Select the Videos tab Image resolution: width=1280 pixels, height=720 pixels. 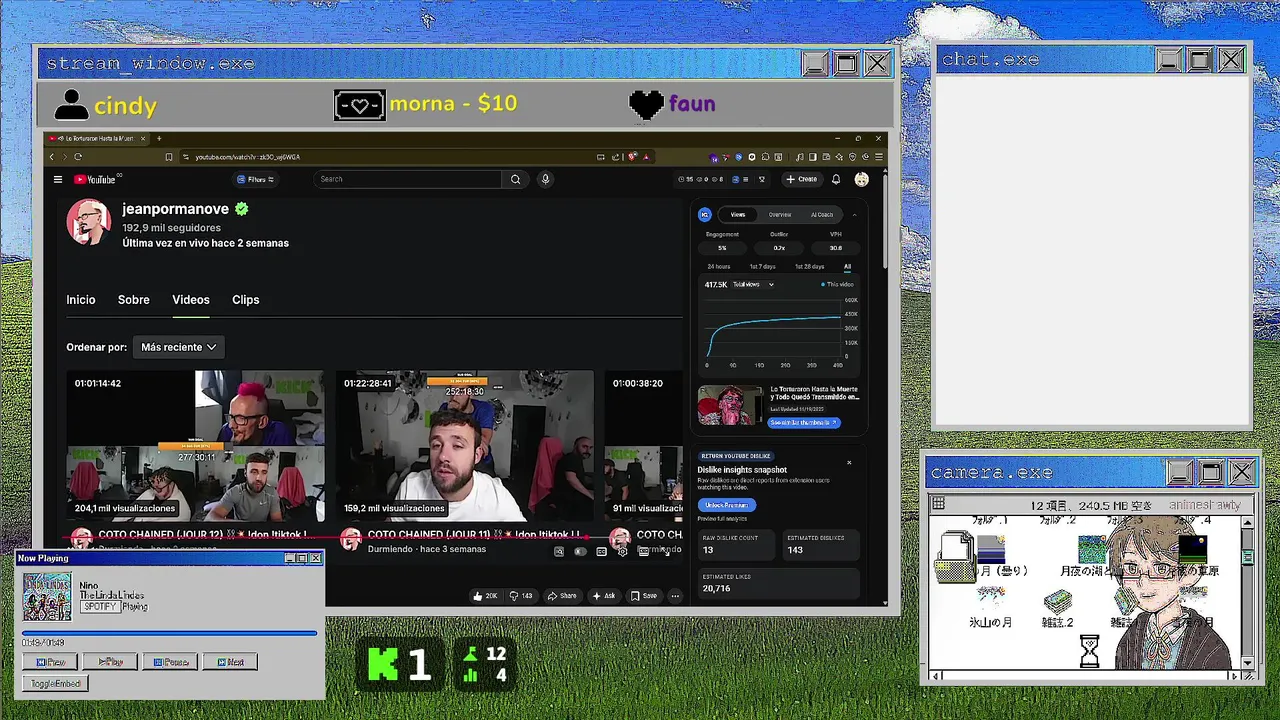tap(191, 300)
